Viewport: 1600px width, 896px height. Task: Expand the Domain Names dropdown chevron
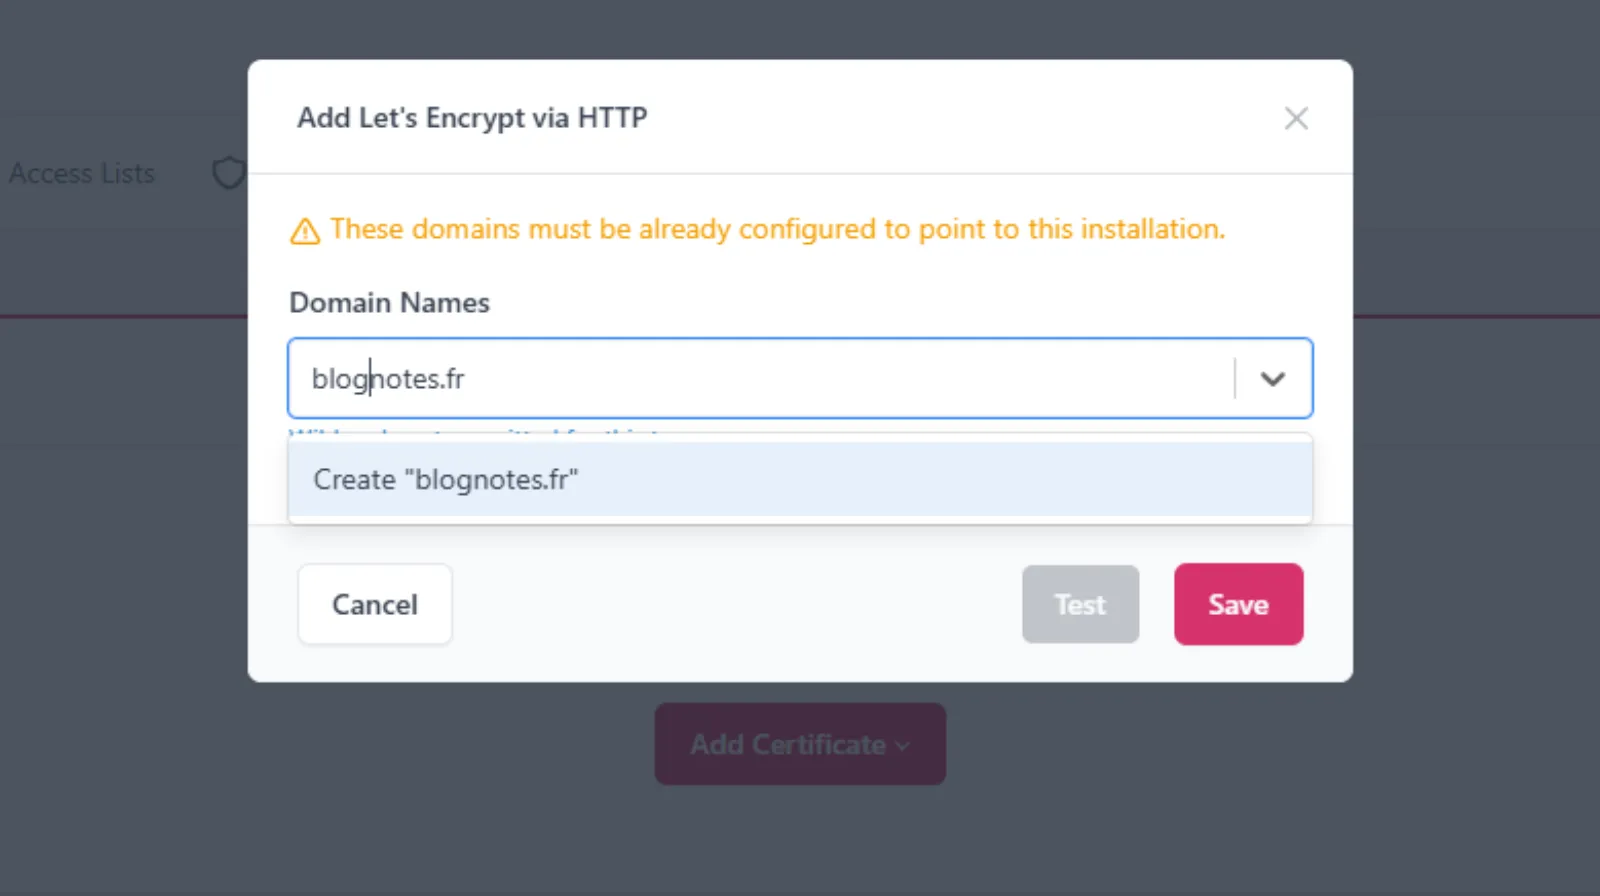pos(1272,379)
